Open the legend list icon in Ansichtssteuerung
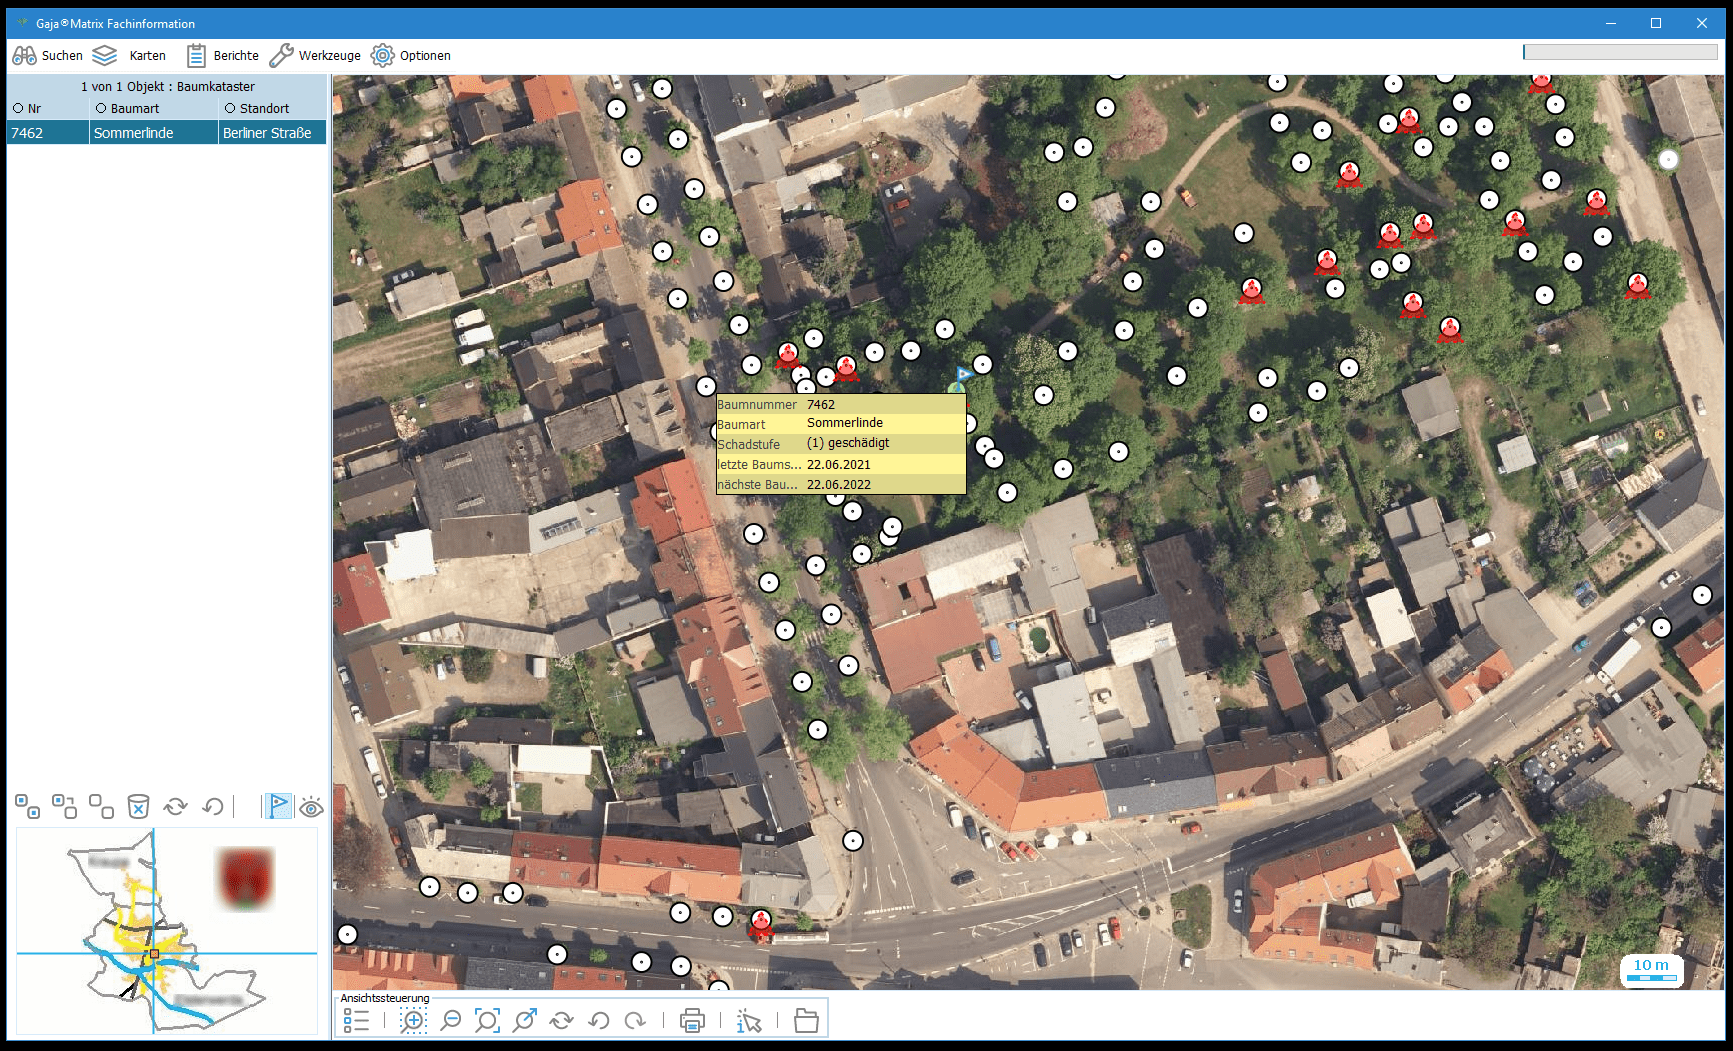The height and width of the screenshot is (1051, 1733). tap(356, 1020)
